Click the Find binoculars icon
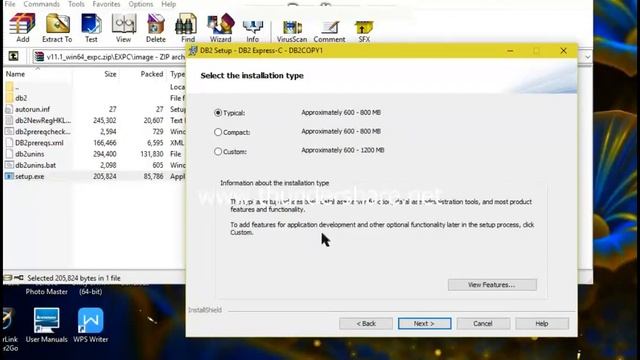640x360 pixels. tap(187, 28)
